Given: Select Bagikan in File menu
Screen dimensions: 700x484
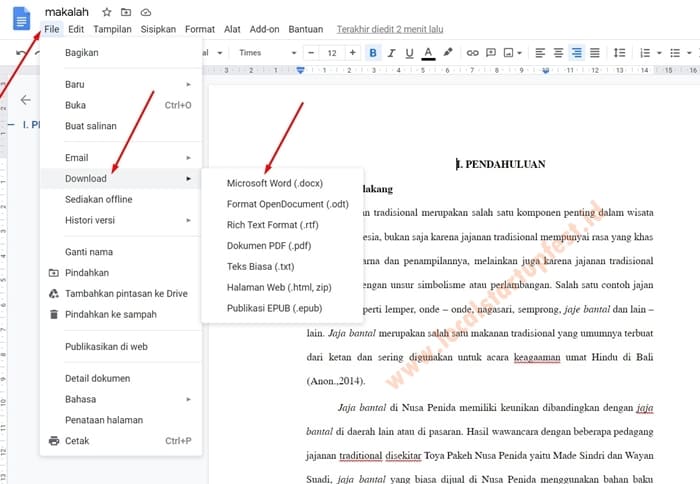Looking at the screenshot, I should [x=121, y=53].
